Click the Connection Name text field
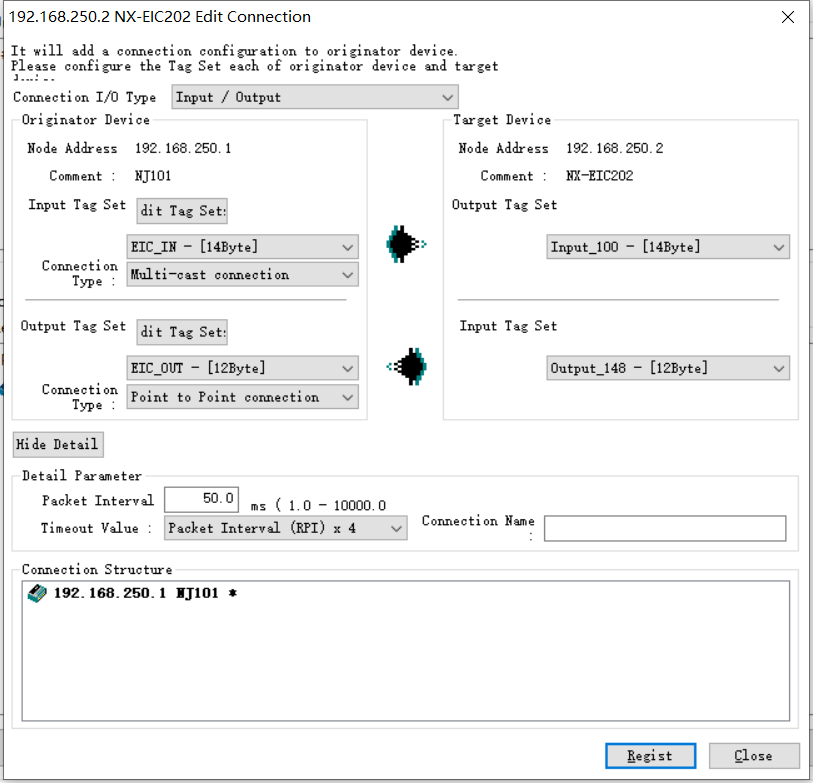Viewport: 813px width, 783px height. click(665, 528)
